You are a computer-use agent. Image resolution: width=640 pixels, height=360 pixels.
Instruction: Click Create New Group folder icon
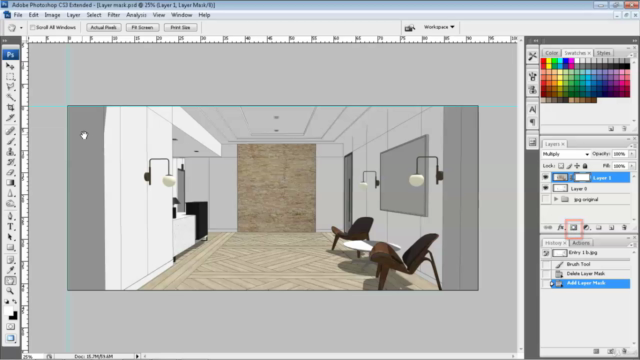(x=599, y=227)
